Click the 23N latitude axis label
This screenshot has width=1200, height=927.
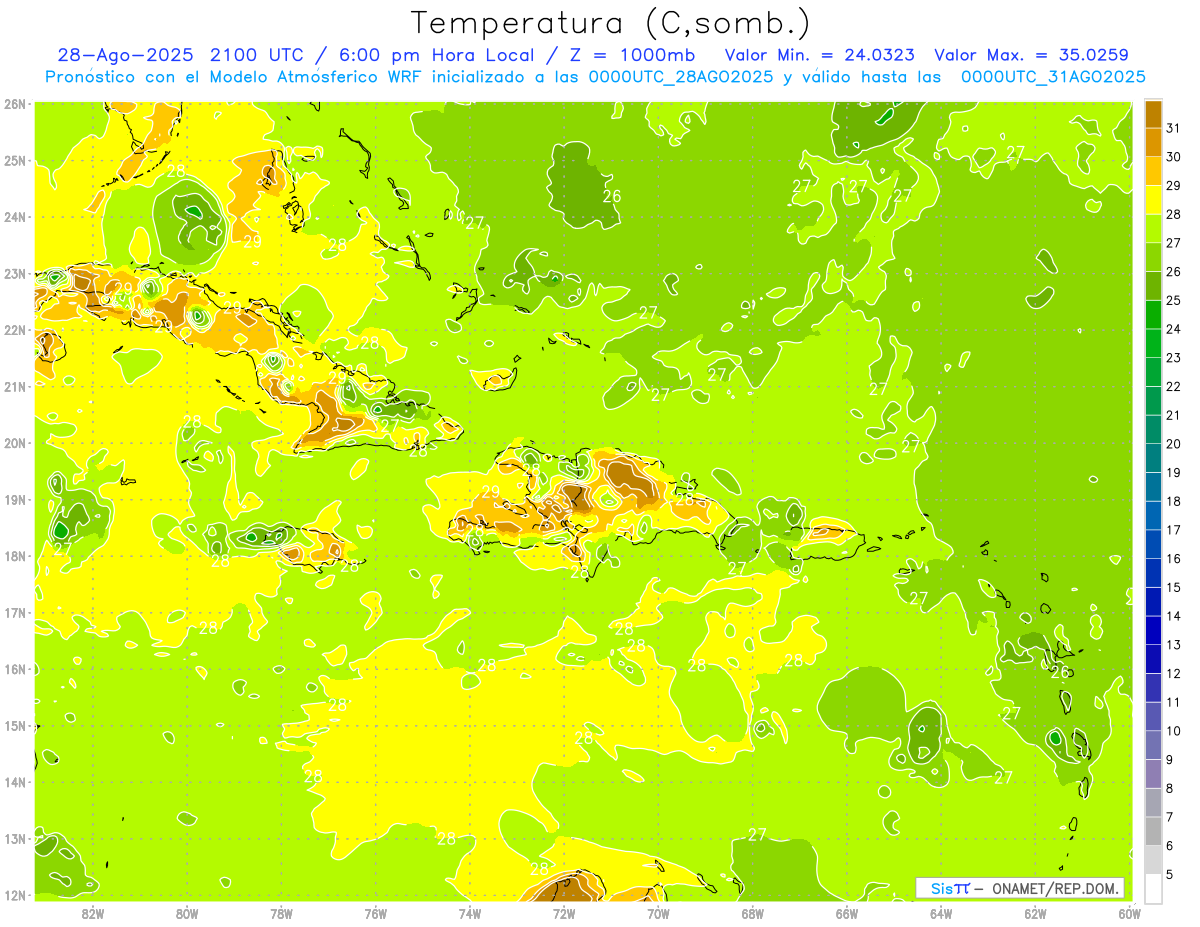click(x=15, y=273)
